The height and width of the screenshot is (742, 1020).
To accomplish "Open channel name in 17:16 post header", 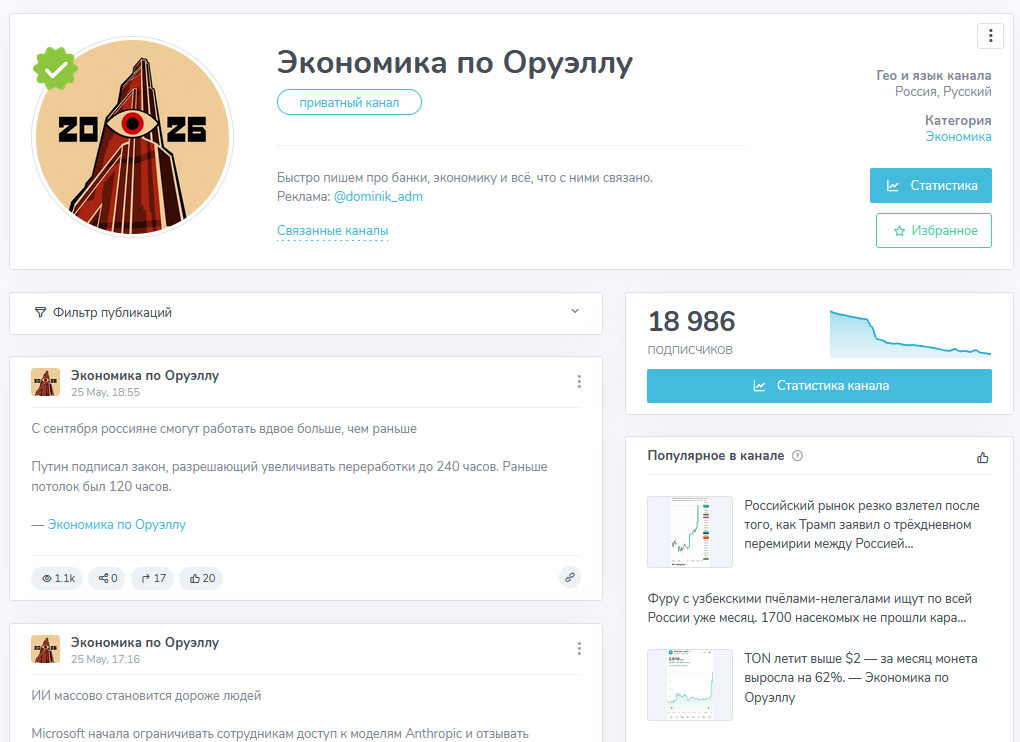I will 145,642.
